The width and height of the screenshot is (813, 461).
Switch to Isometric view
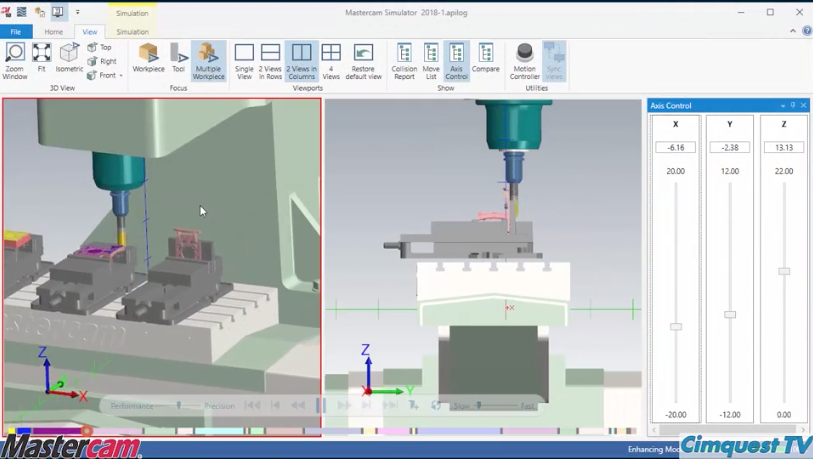[x=69, y=58]
